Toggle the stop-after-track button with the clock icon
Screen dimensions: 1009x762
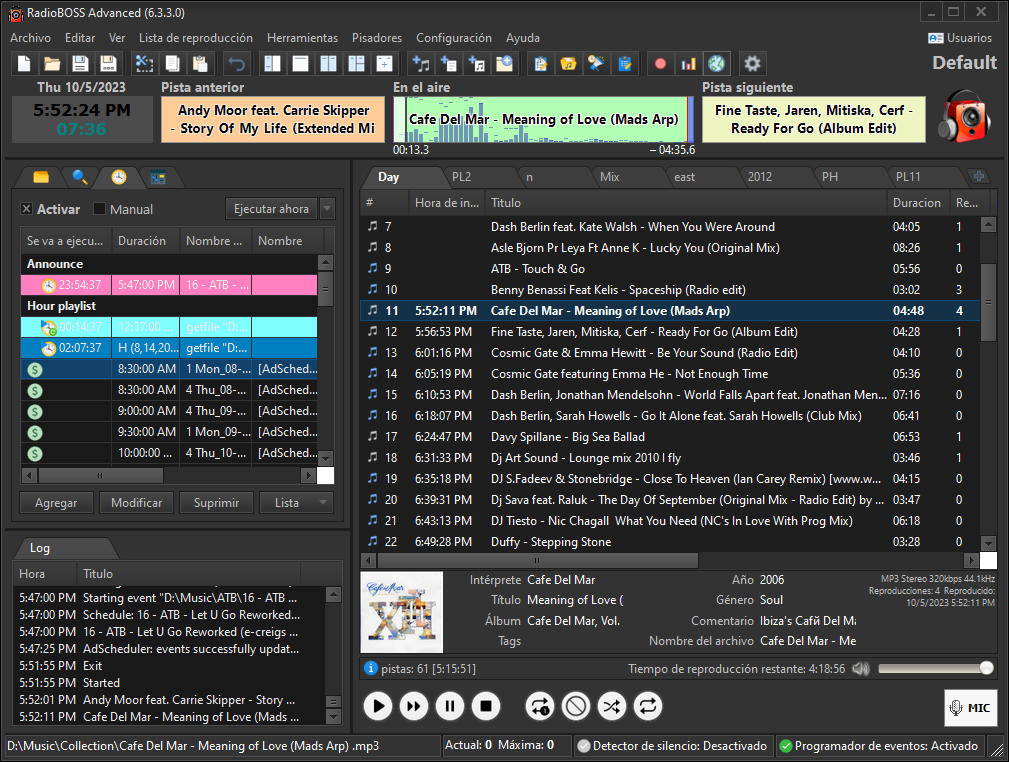(x=539, y=707)
